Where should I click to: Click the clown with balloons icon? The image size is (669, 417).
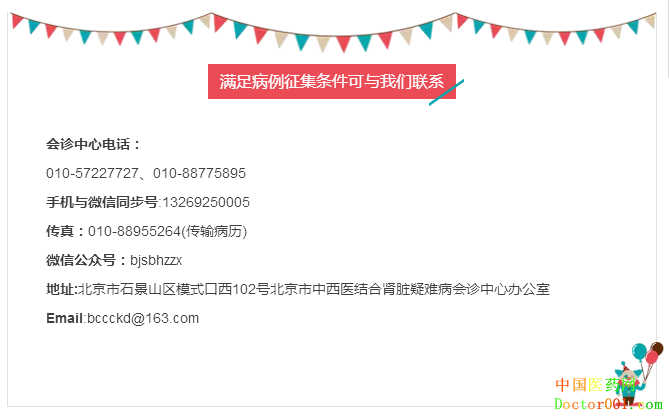[638, 374]
